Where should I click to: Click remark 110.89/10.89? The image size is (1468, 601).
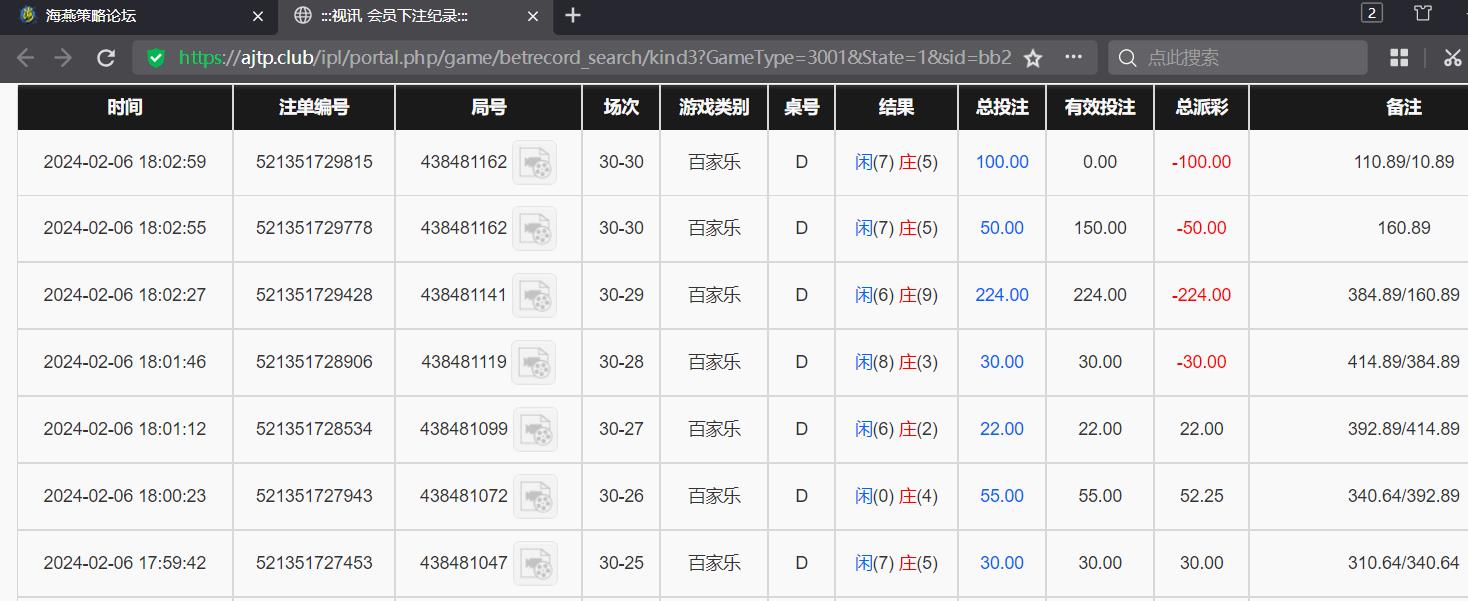(x=1404, y=162)
